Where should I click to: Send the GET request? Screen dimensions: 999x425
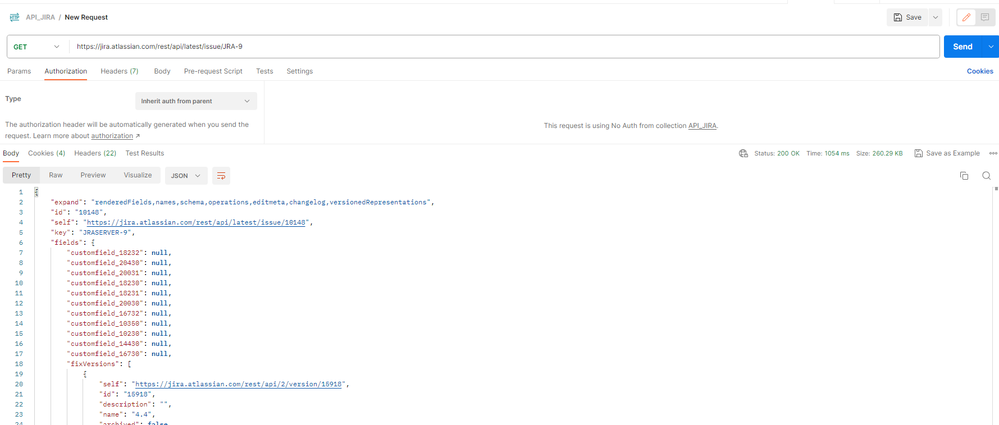pyautogui.click(x=963, y=47)
